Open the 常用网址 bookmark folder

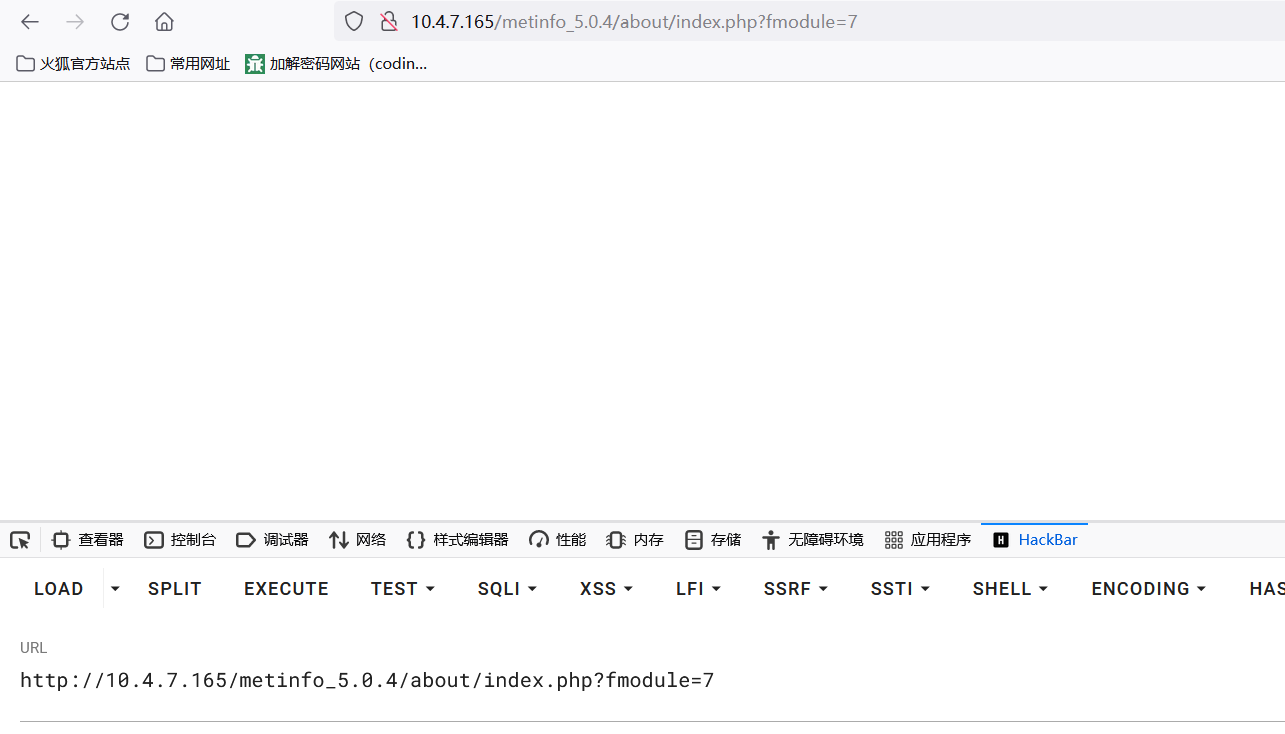click(188, 63)
